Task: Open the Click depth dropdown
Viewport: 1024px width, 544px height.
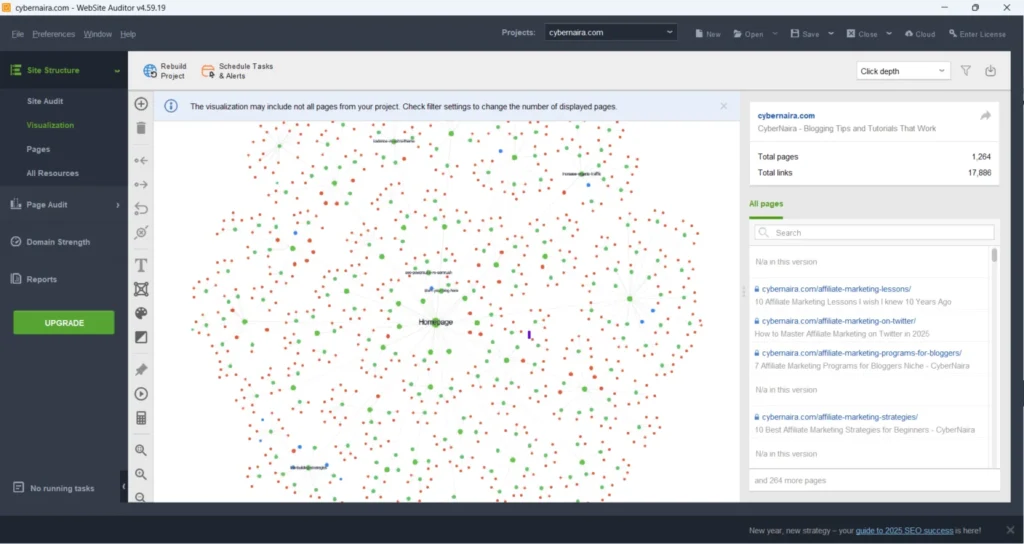Action: tap(903, 71)
